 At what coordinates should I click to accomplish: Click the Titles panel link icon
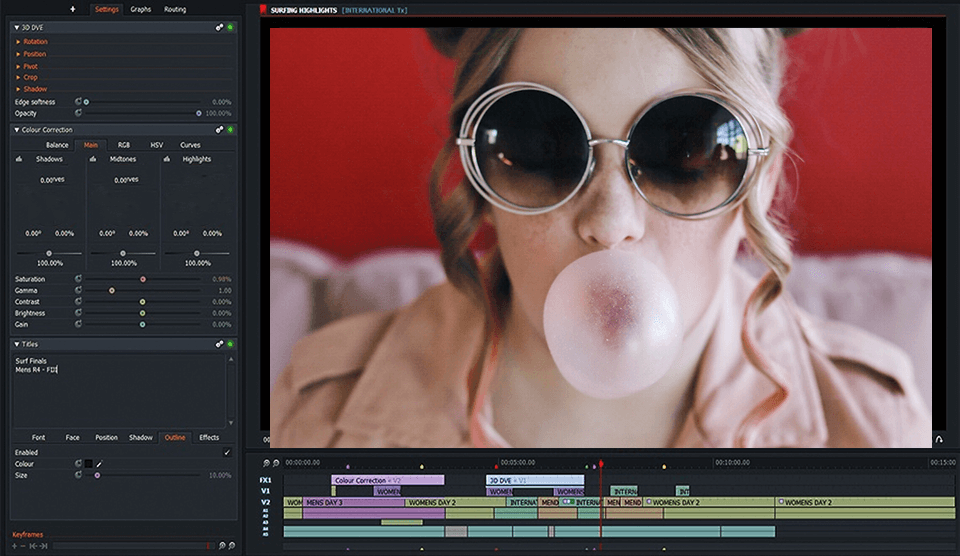pyautogui.click(x=219, y=345)
